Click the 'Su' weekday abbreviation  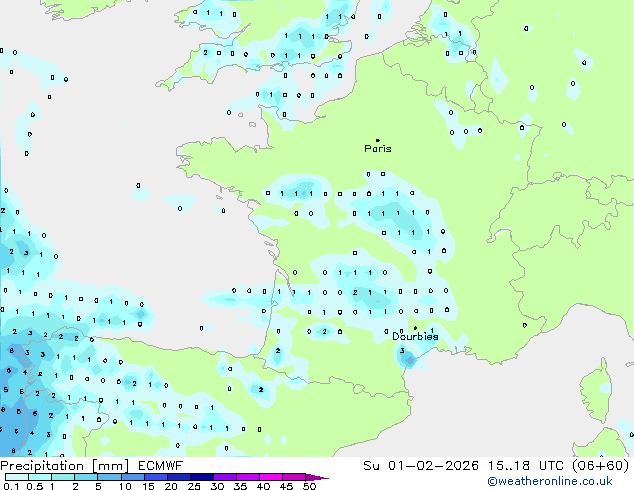tap(371, 466)
